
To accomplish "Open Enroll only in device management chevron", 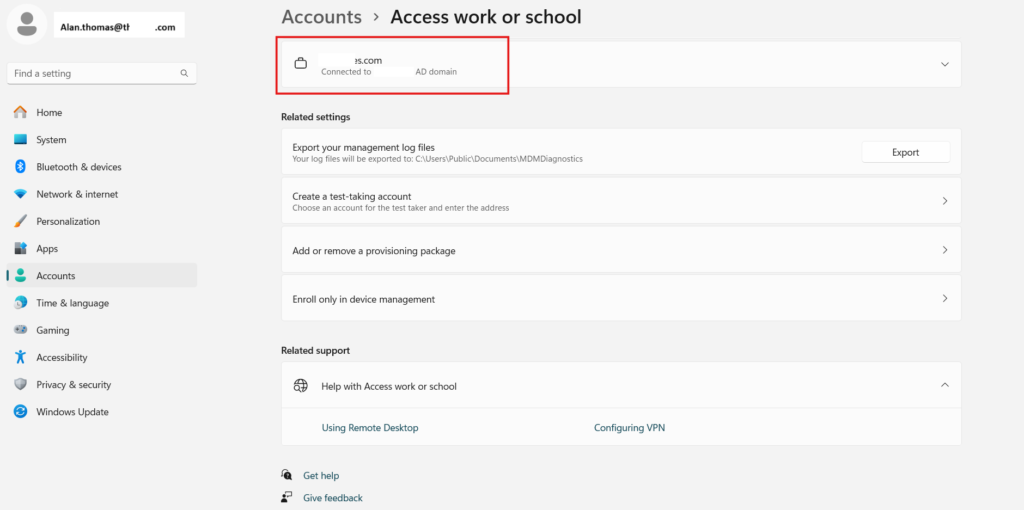I will 944,298.
